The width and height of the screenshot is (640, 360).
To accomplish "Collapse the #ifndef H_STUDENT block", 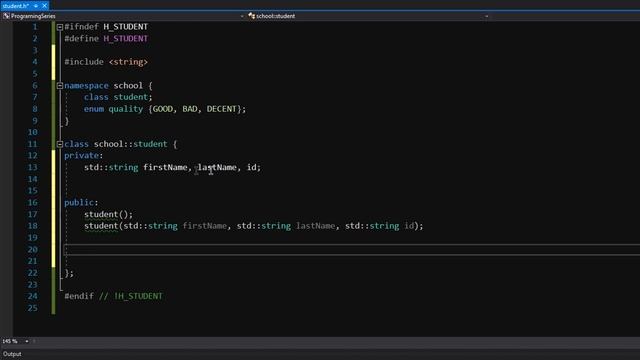I will click(60, 27).
